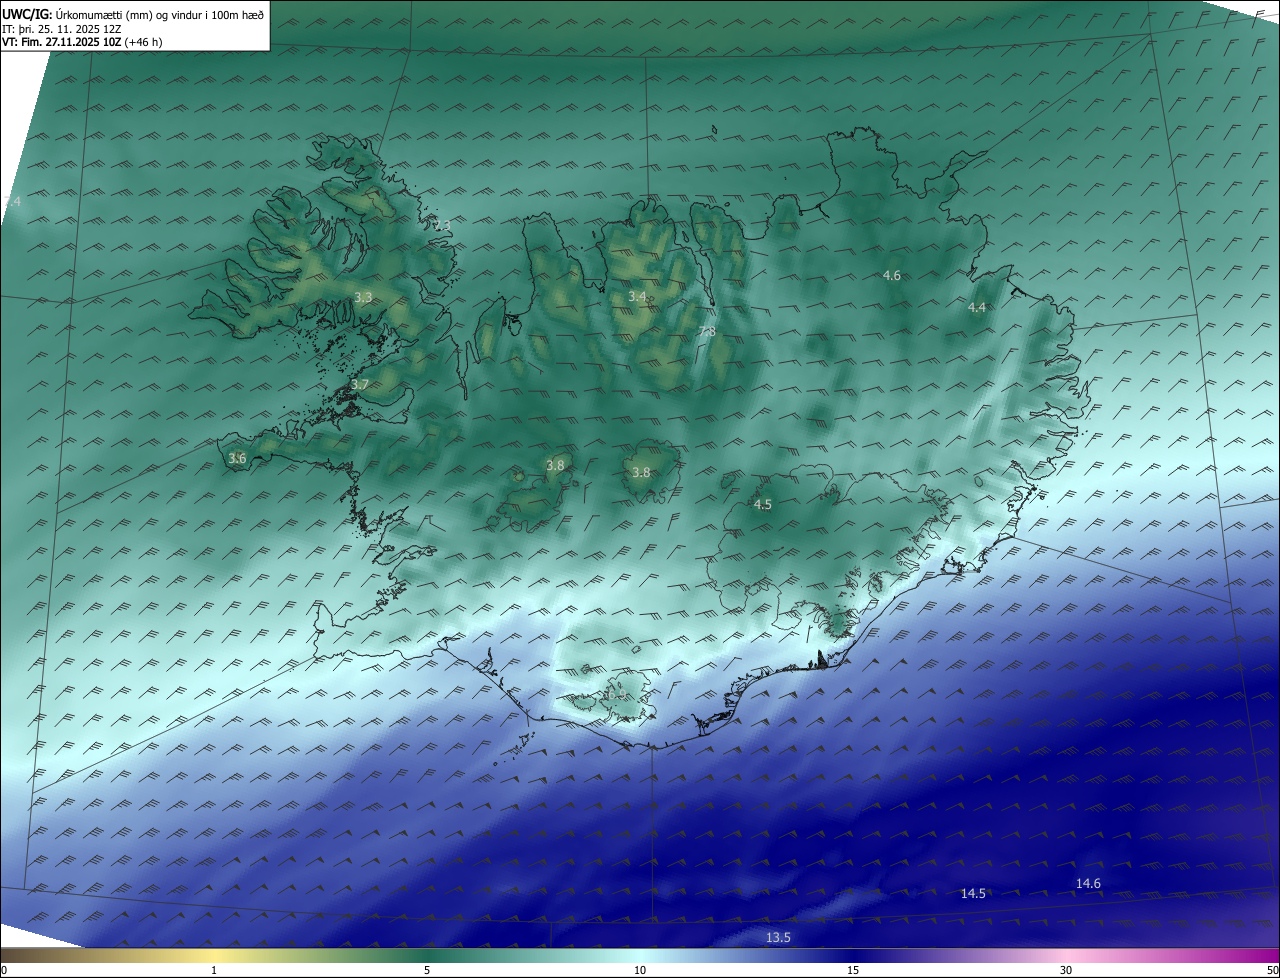The image size is (1280, 978).
Task: Click the 14.6 value label over the ocean
Action: (1088, 883)
